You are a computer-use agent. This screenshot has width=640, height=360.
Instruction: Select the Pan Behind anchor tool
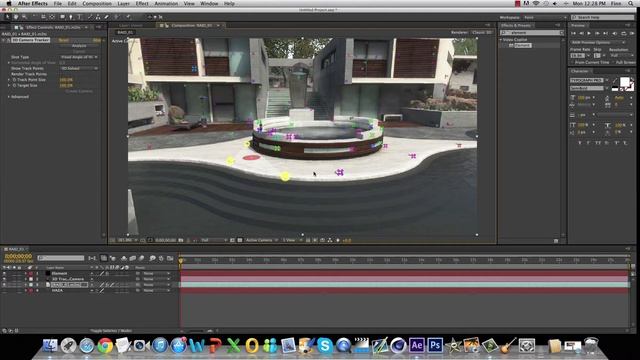pos(52,17)
